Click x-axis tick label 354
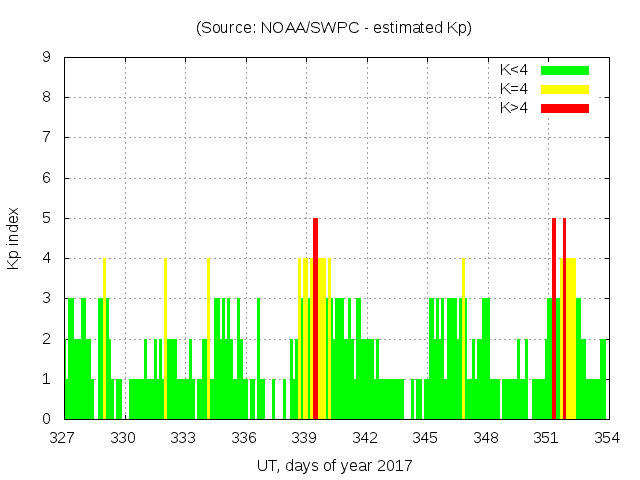Screen dimensions: 640x480 point(607,438)
